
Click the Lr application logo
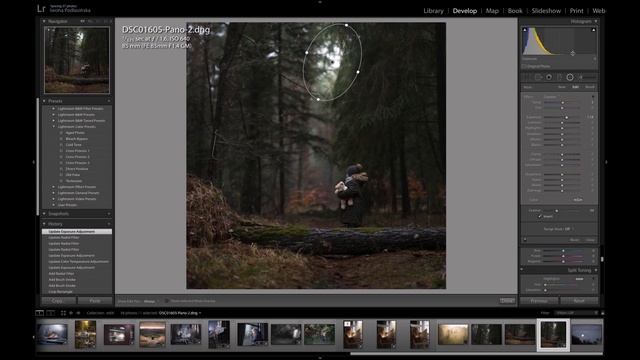[x=41, y=9]
